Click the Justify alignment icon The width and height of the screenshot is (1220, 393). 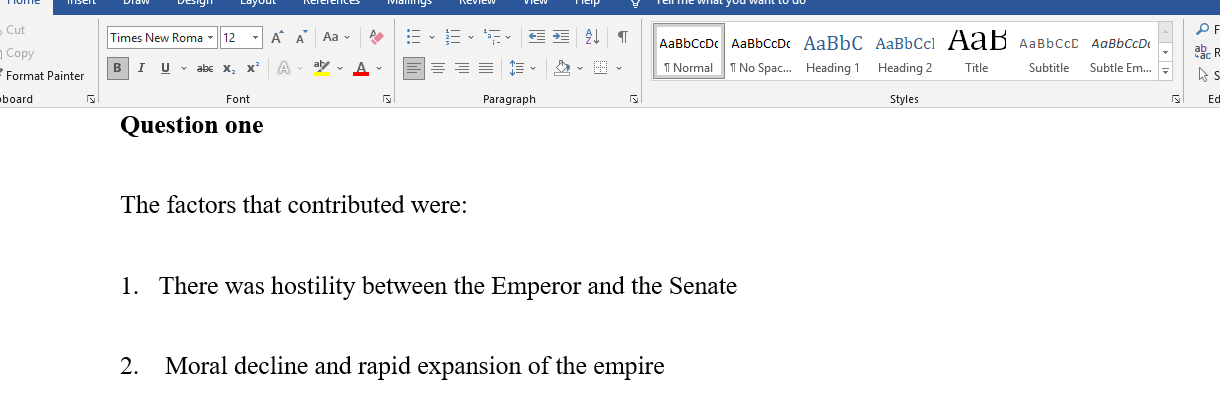pyautogui.click(x=486, y=68)
